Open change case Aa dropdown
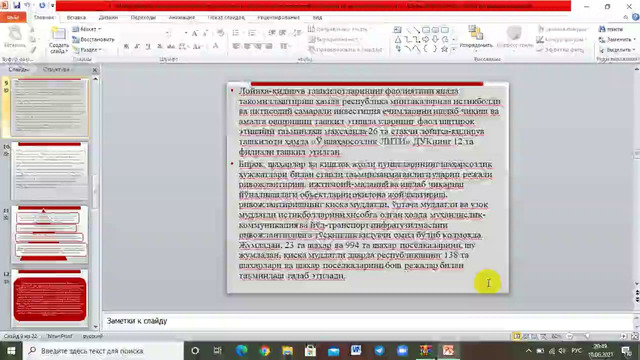Image resolution: width=640 pixels, height=360 pixels. tap(198, 47)
